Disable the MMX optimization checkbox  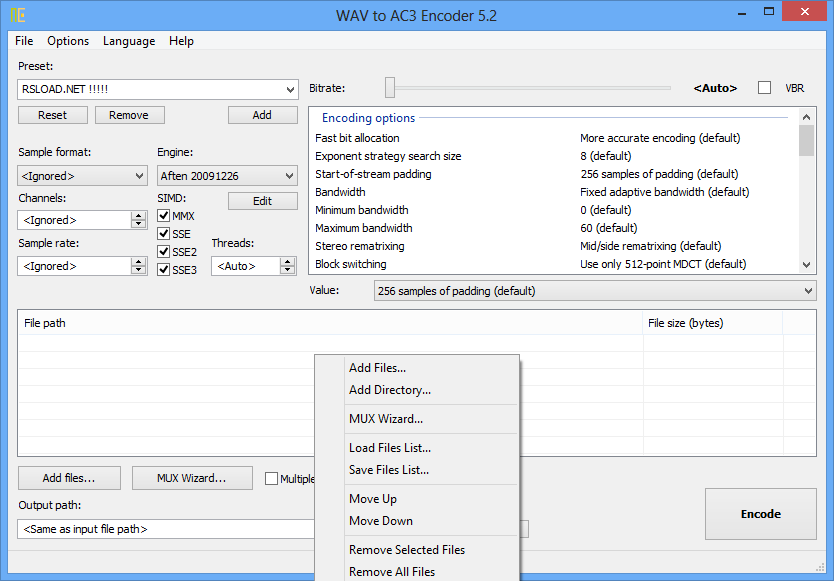coord(164,215)
